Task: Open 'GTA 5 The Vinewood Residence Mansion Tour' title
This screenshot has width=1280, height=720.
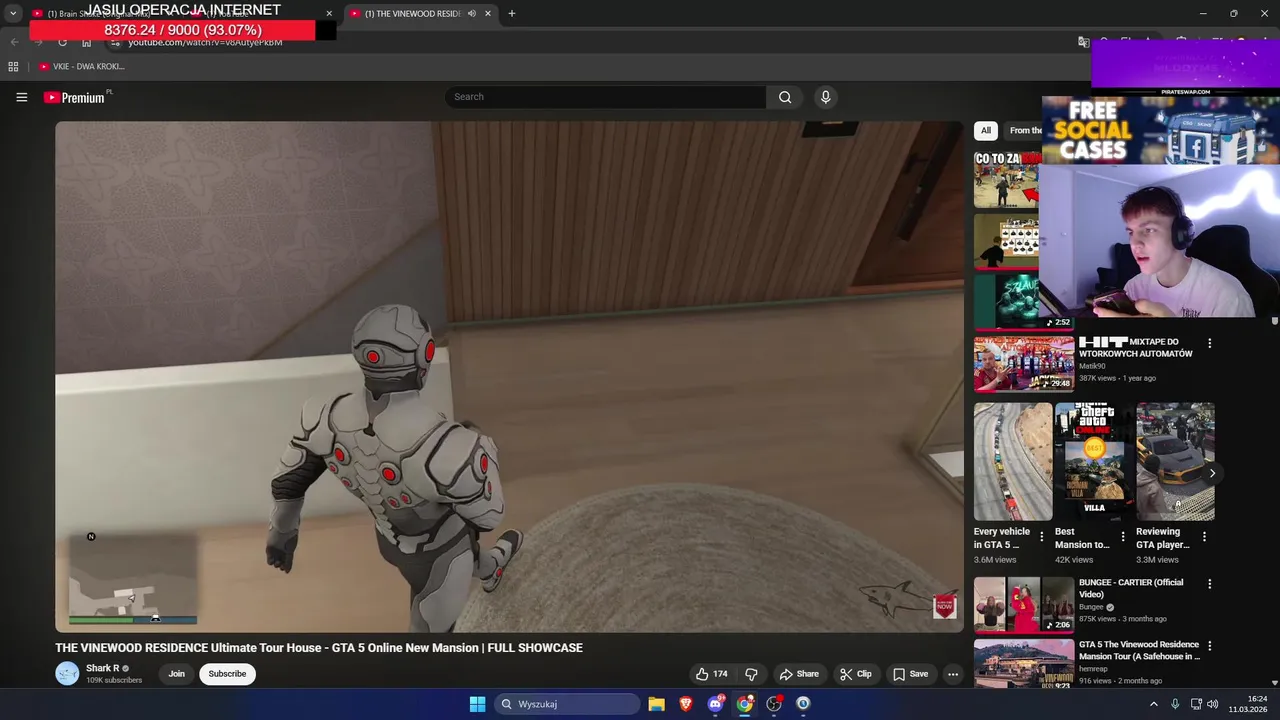Action: coord(1139,650)
